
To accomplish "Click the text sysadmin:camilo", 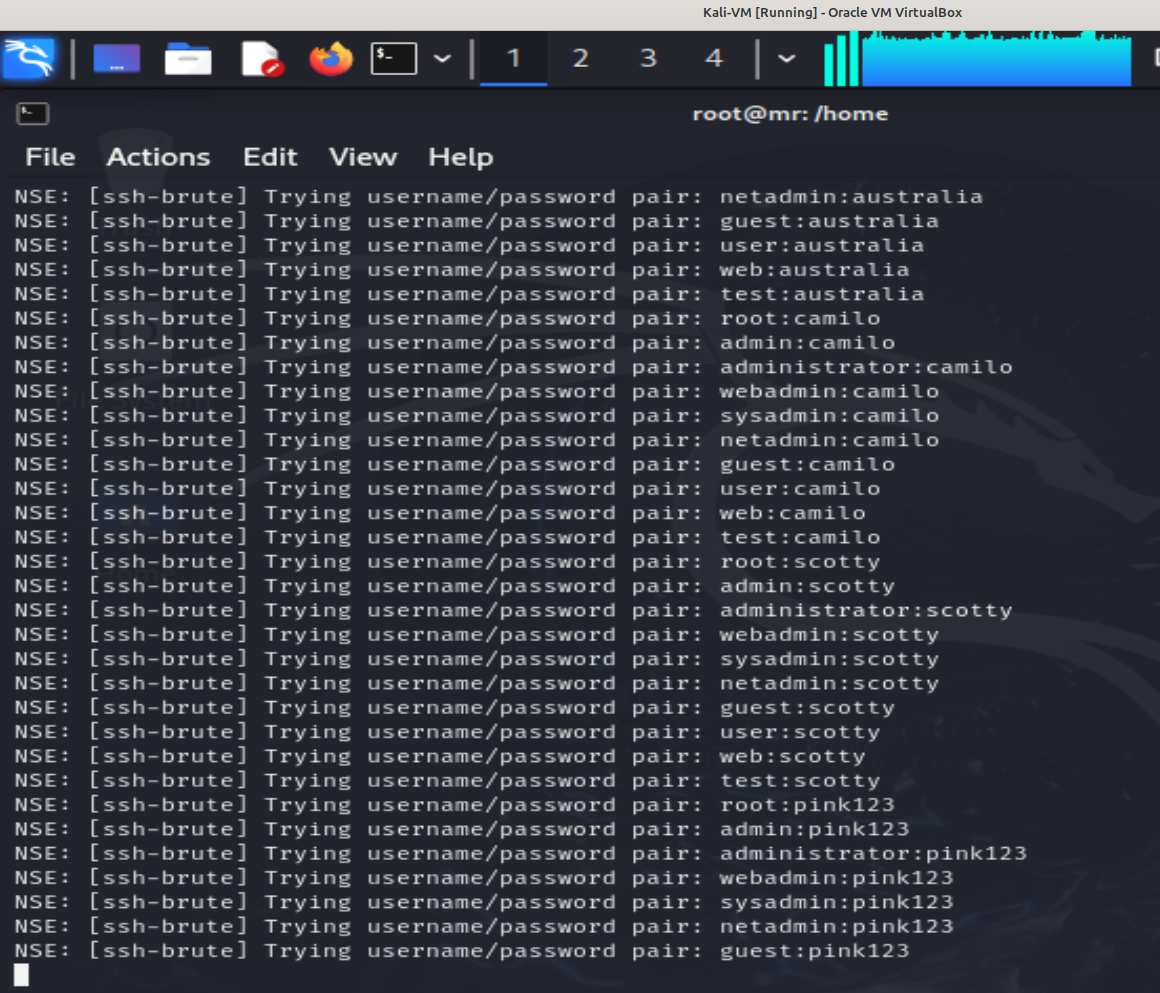I will [x=829, y=416].
